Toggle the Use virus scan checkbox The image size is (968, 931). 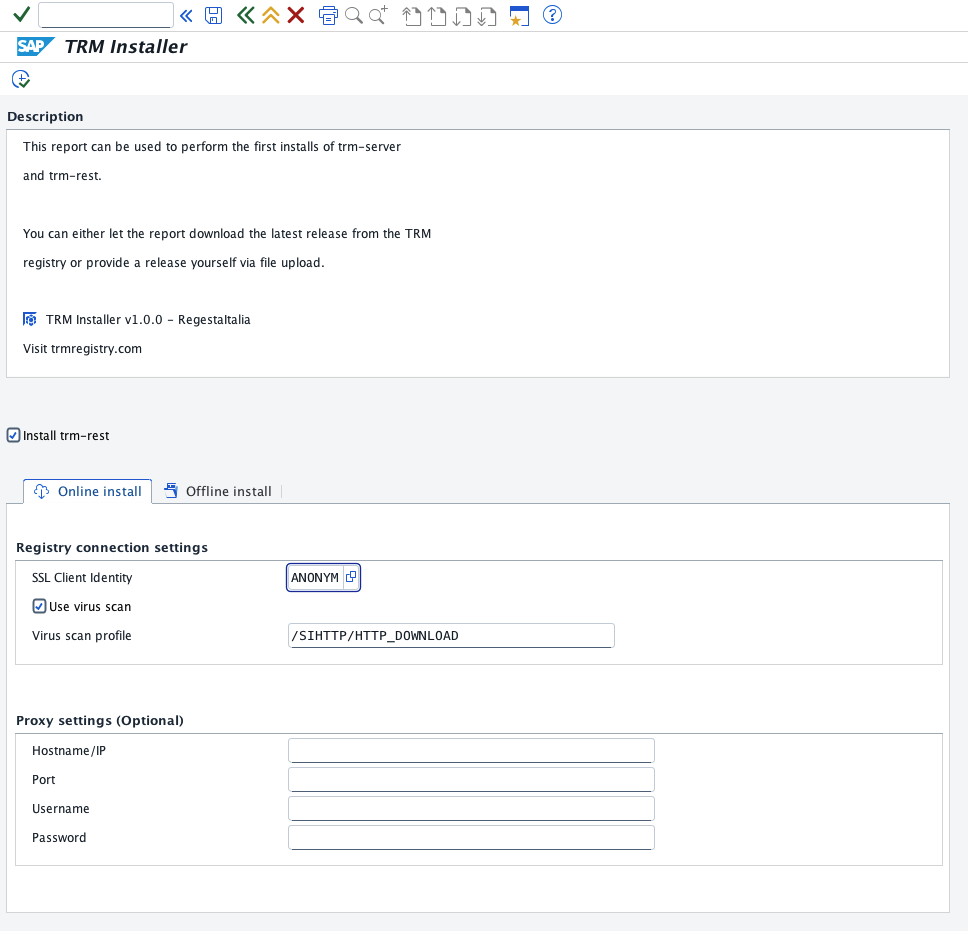coord(40,606)
